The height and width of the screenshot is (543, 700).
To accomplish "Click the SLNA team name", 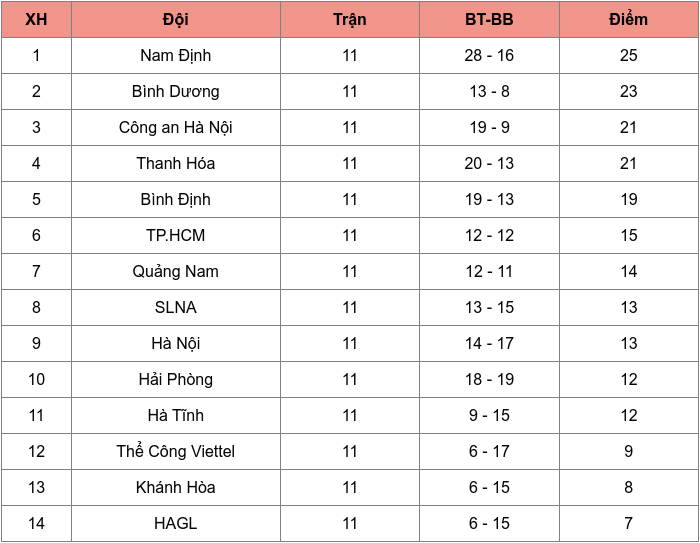I will (x=176, y=307).
